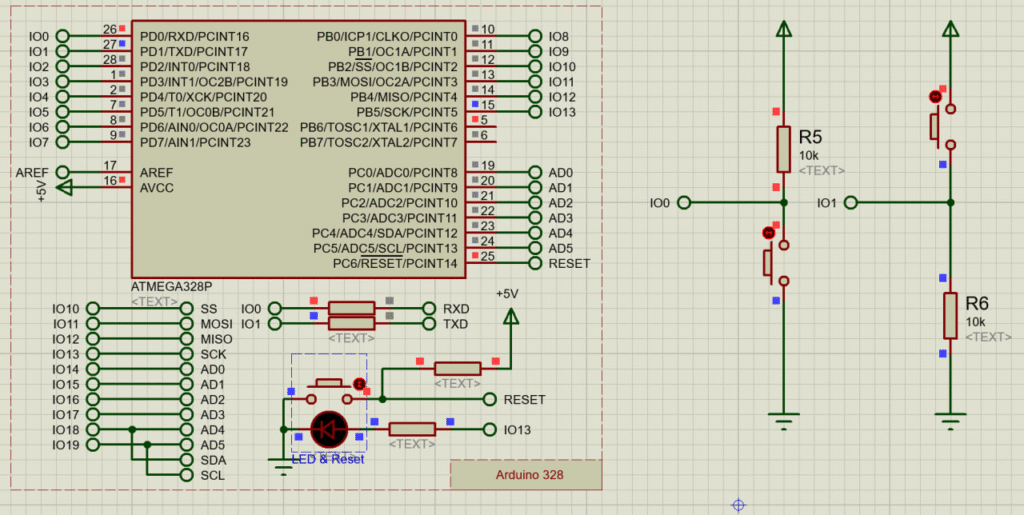Click ground symbol below resistor R6
The height and width of the screenshot is (515, 1024).
point(951,420)
